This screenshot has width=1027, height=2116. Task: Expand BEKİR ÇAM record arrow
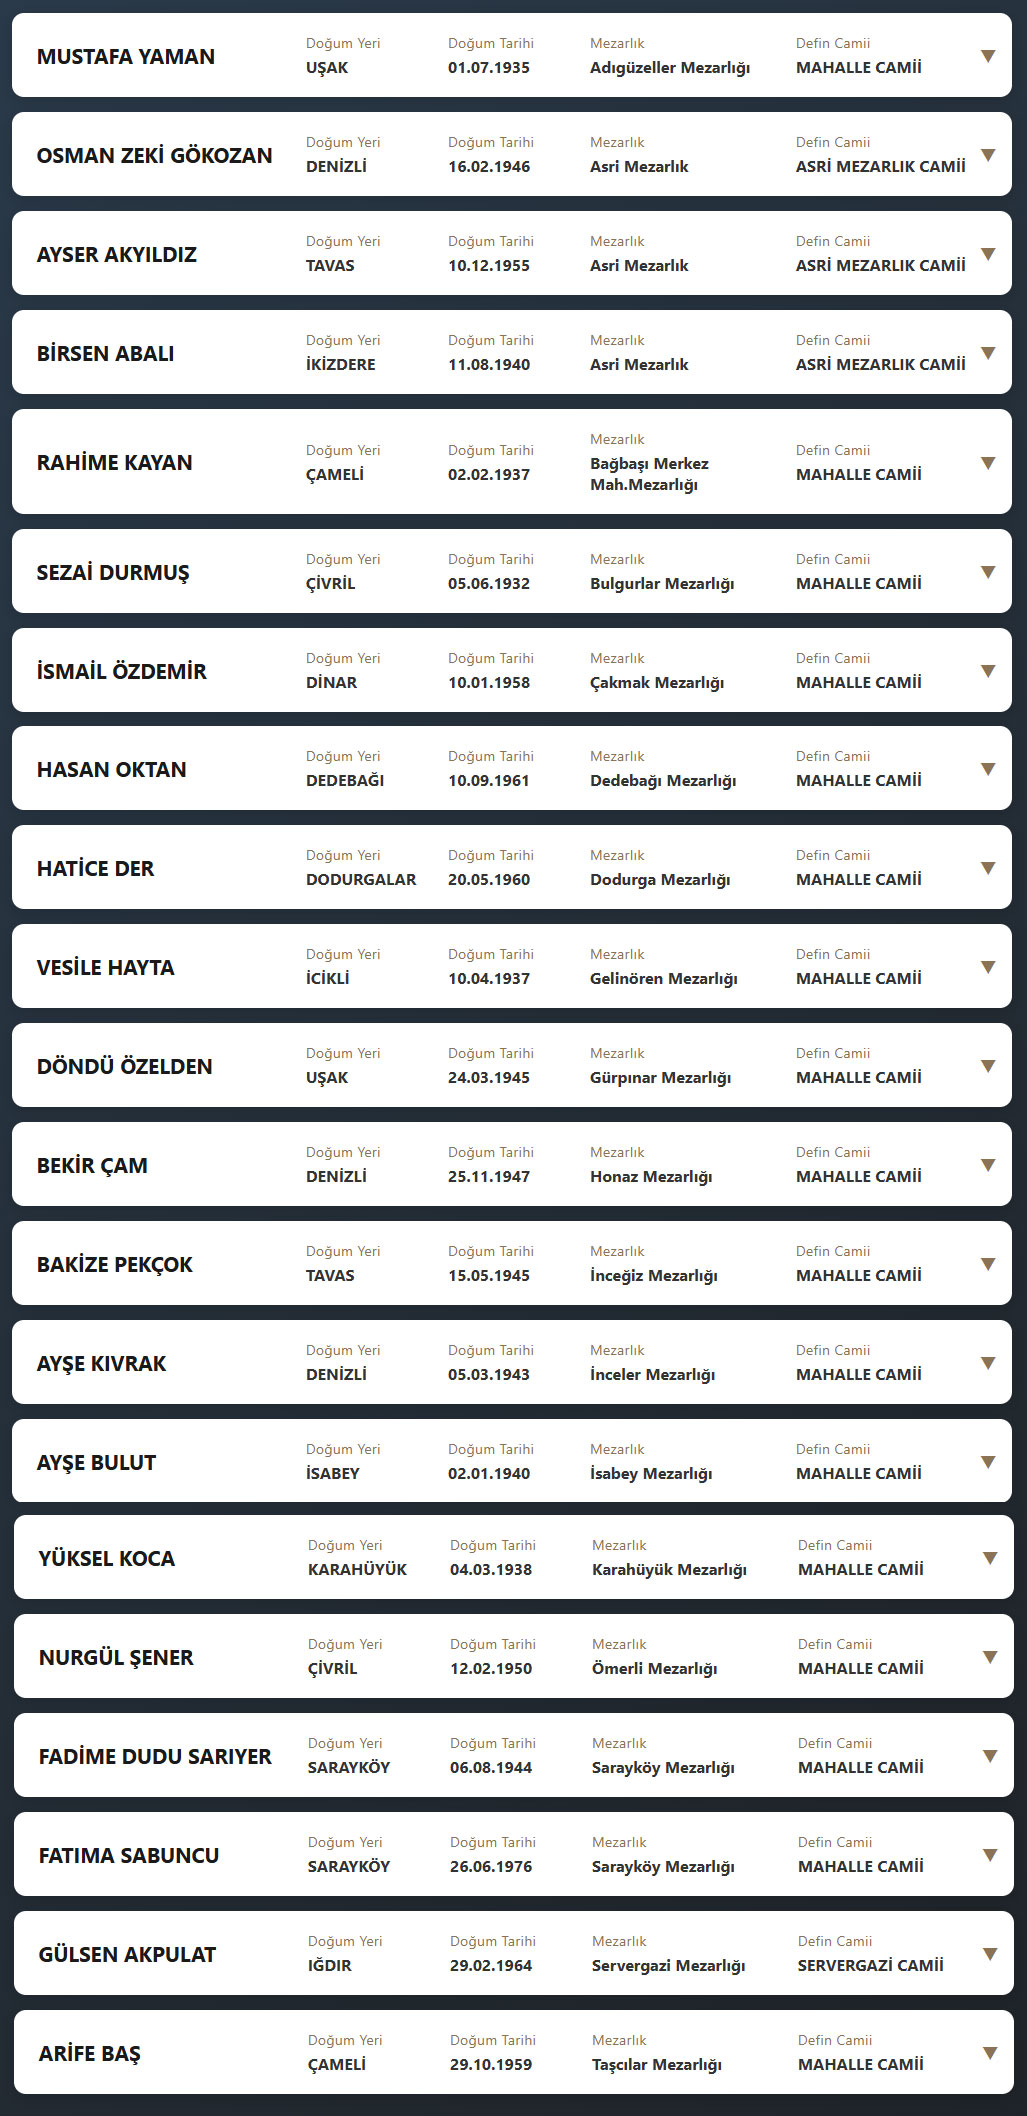point(988,1165)
